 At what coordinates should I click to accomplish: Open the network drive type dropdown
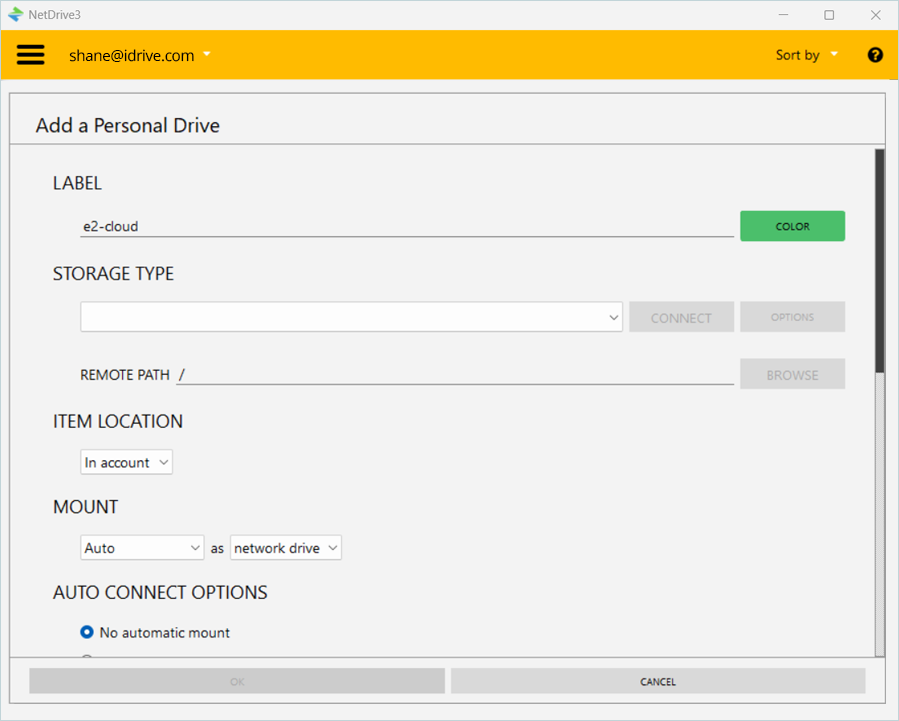point(286,548)
